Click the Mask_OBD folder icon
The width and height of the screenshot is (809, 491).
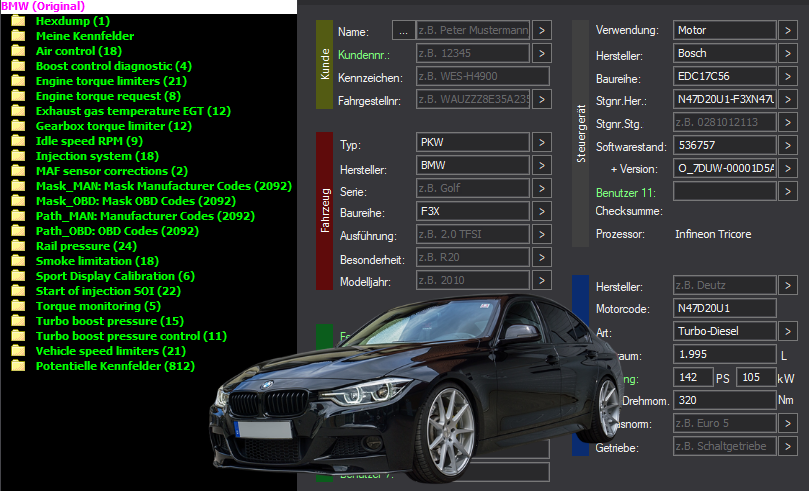(x=18, y=201)
